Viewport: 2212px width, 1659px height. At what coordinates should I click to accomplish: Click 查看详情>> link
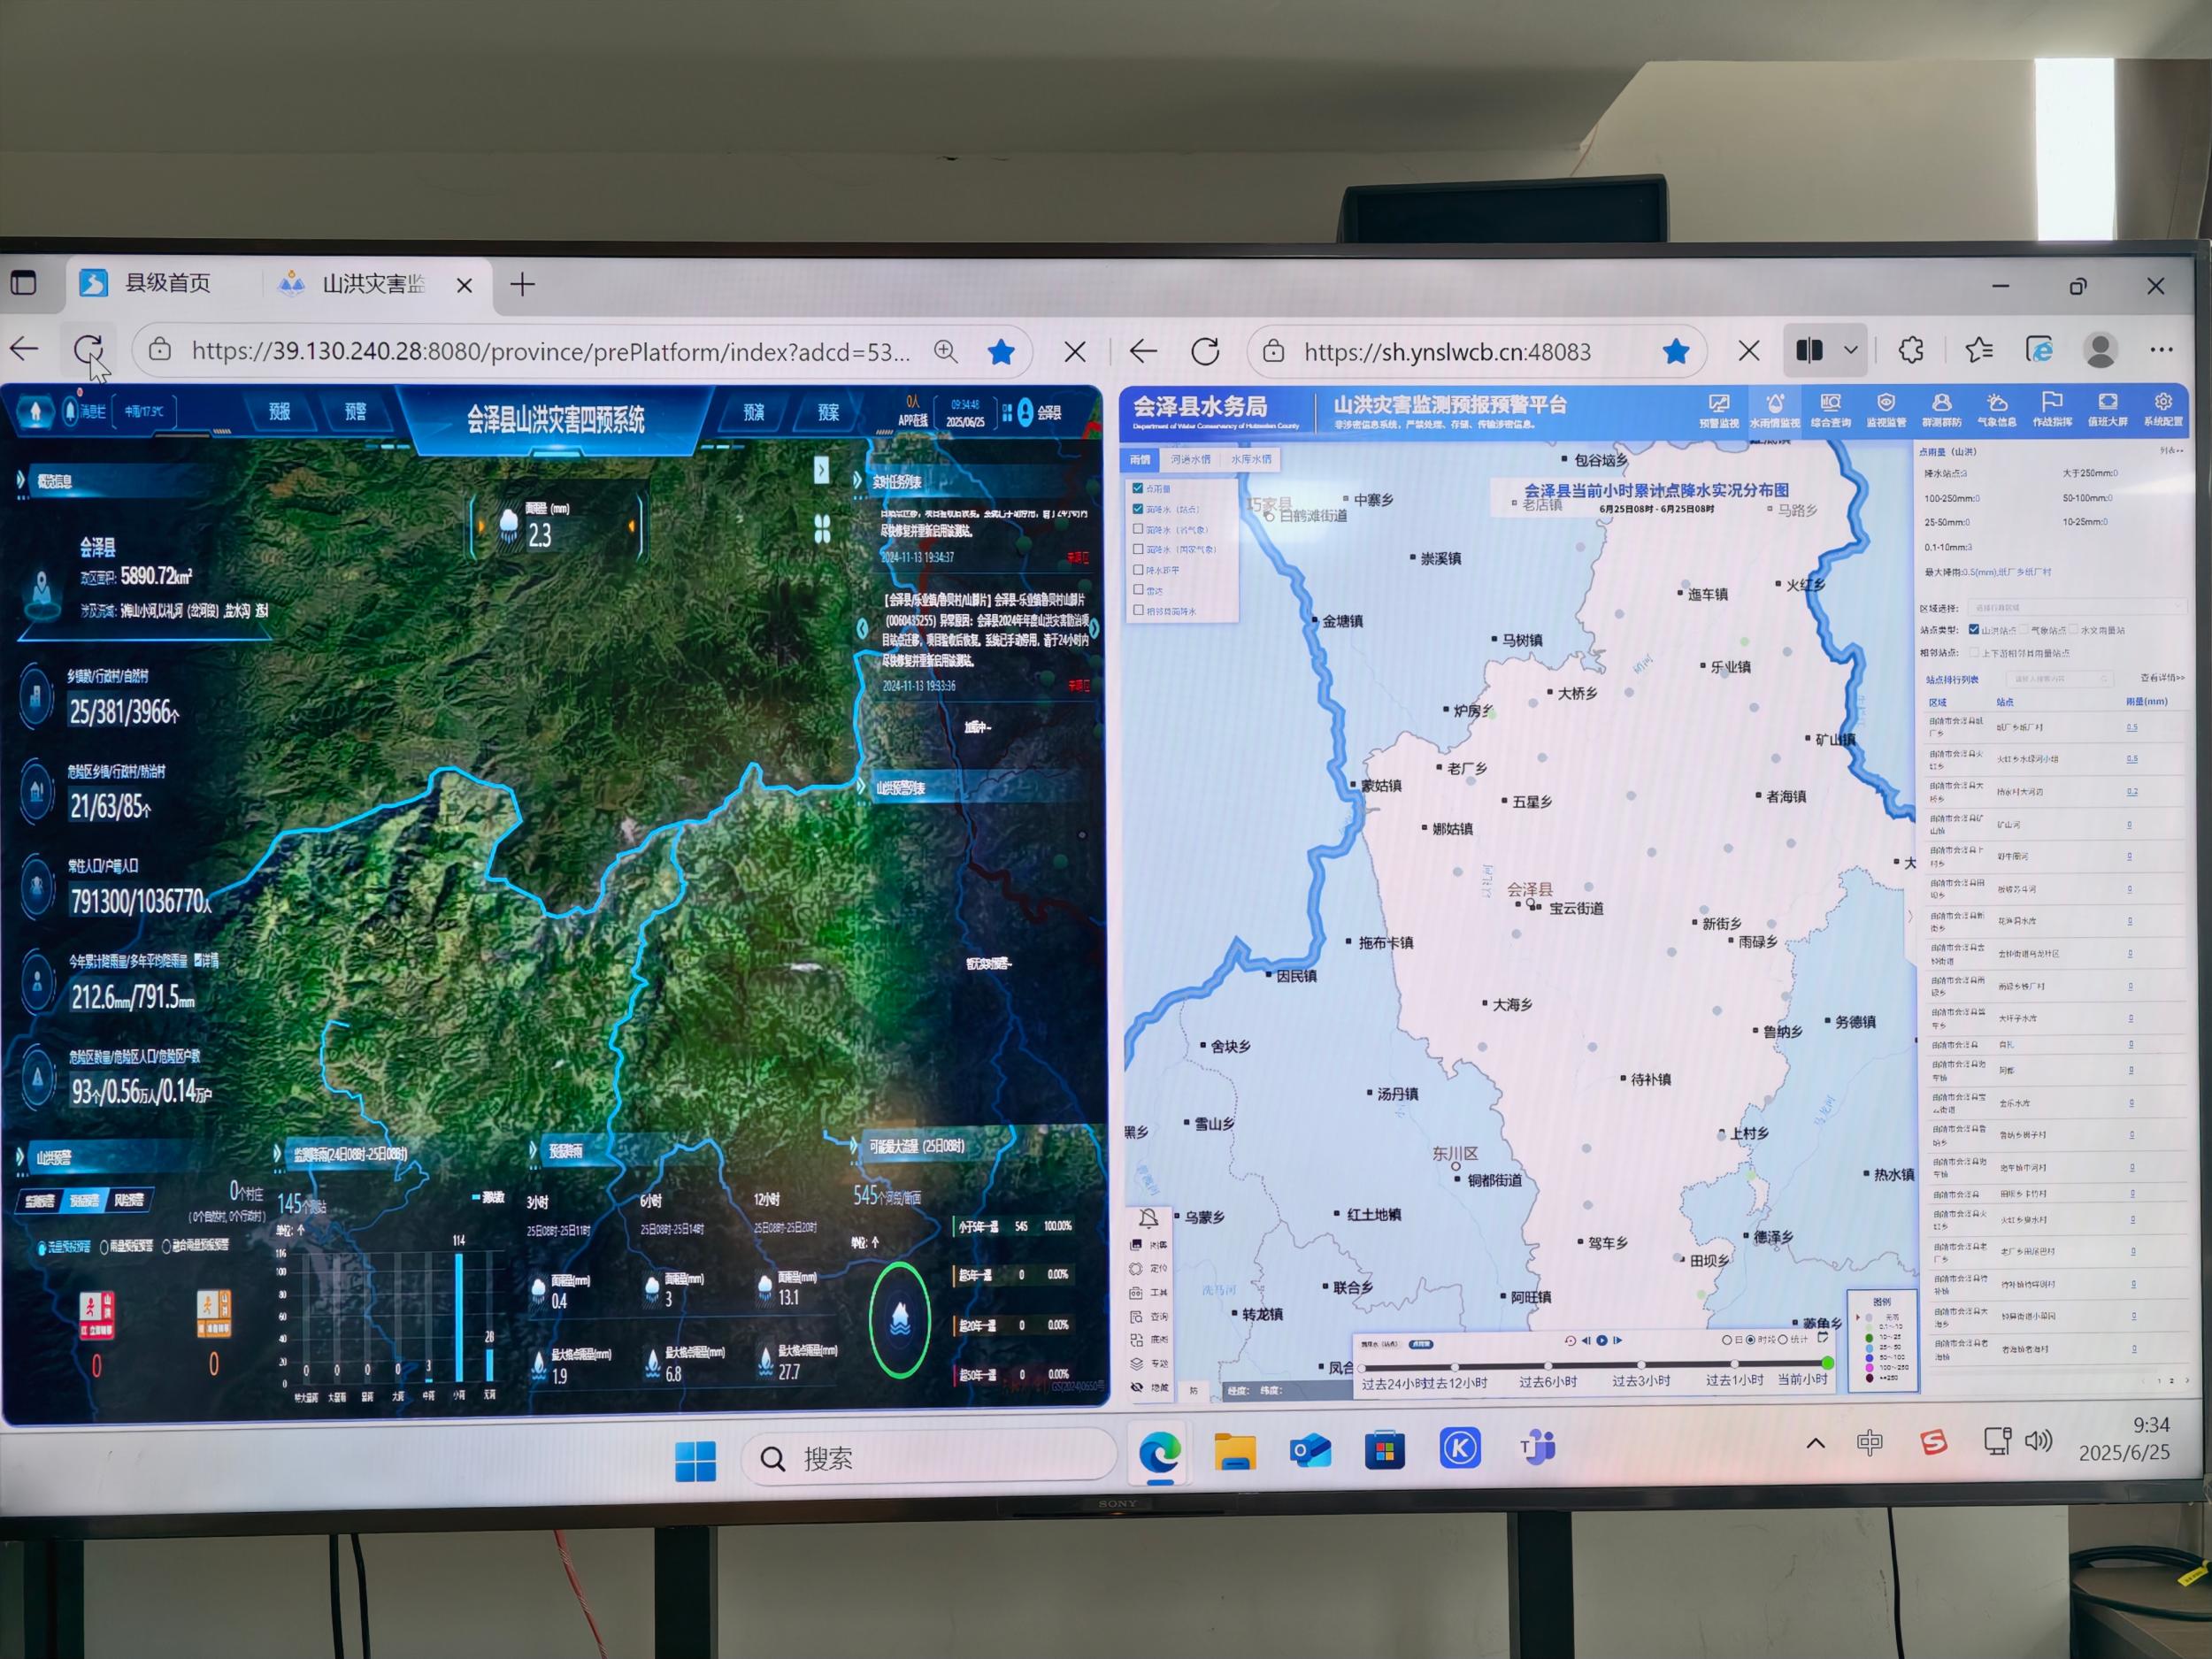[2162, 678]
